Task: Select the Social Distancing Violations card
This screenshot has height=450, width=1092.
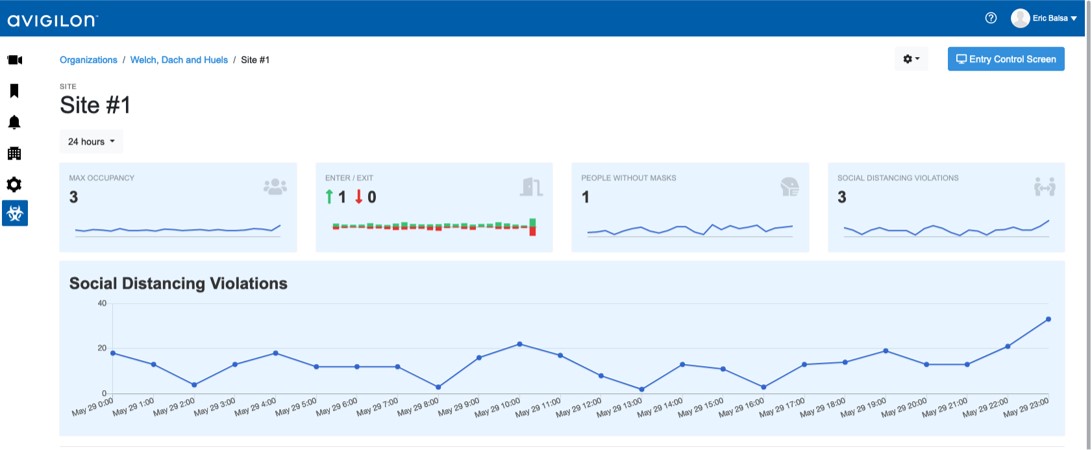Action: (946, 207)
